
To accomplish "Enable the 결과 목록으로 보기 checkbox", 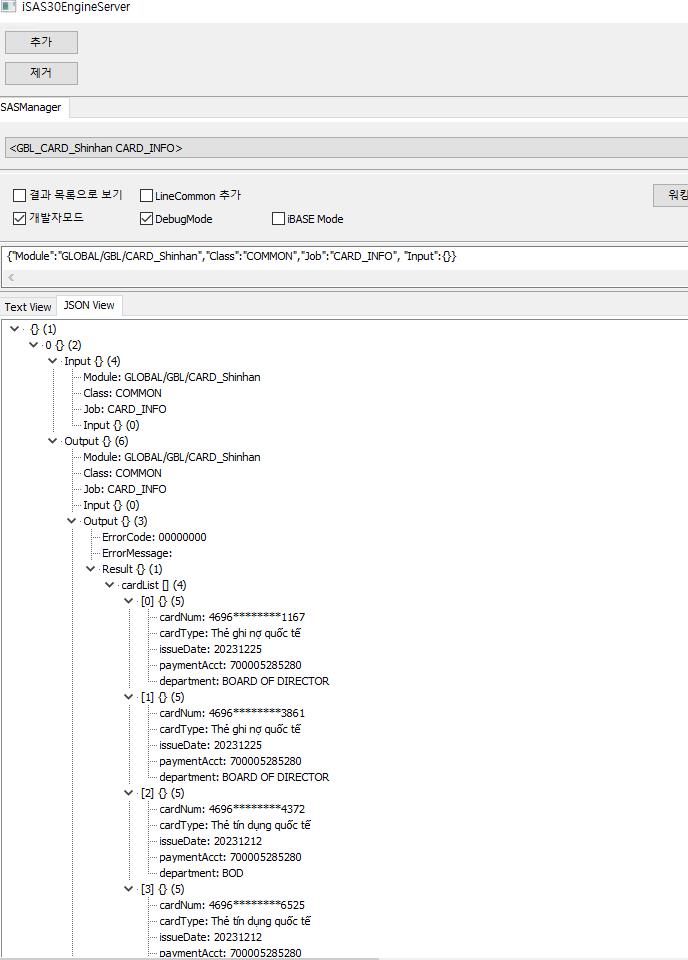I will click(x=20, y=195).
